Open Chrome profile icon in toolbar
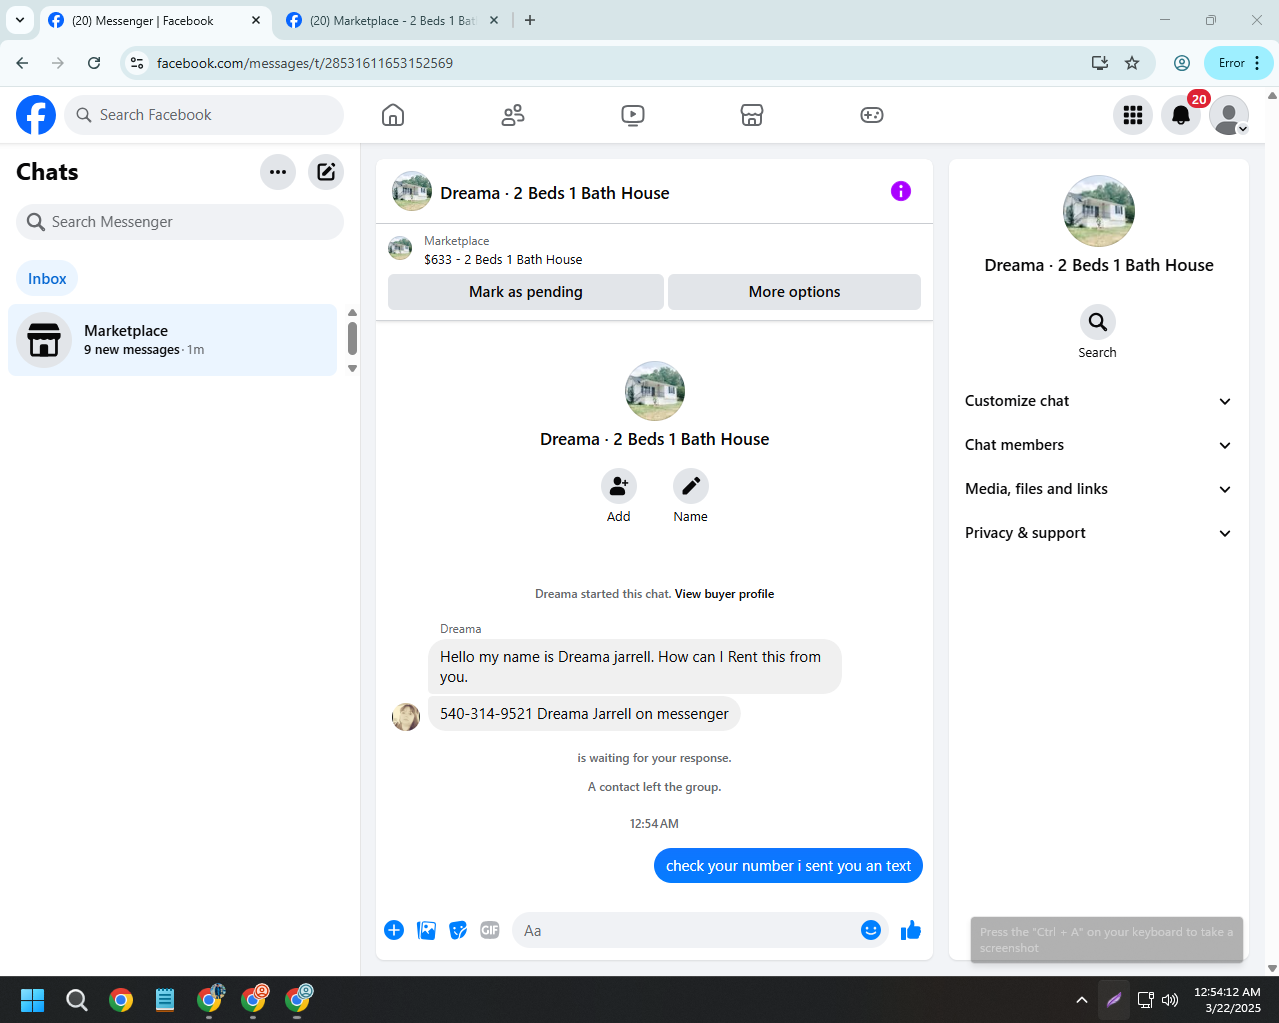The image size is (1279, 1023). (1182, 63)
